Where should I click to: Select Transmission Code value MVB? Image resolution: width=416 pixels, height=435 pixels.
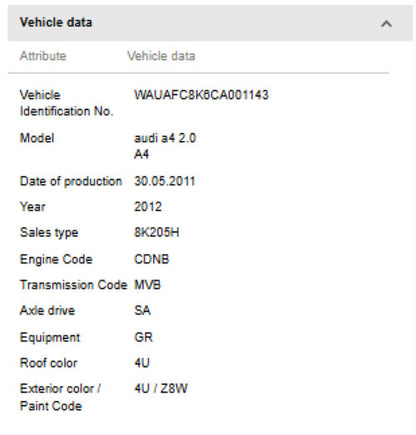tap(147, 285)
